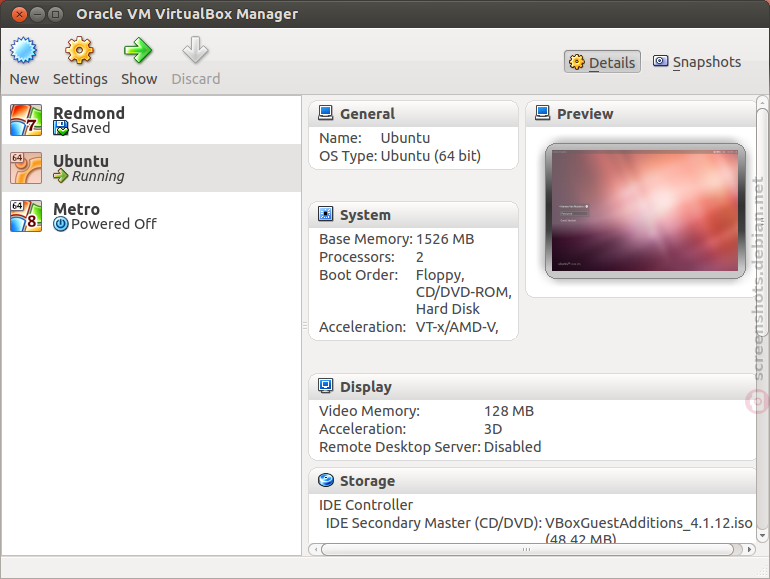Viewport: 770px width, 579px height.
Task: Click the New toolbar label
Action: [24, 79]
